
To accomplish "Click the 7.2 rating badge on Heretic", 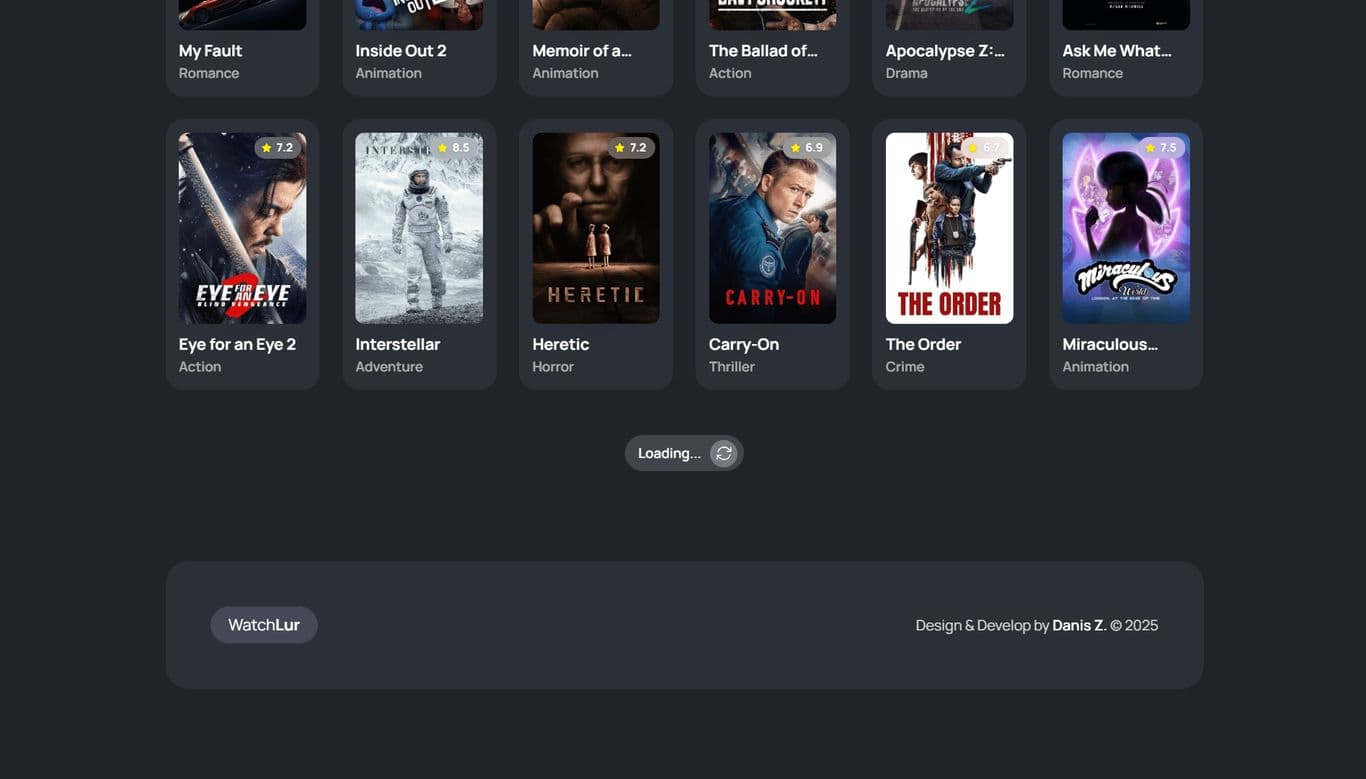I will [630, 148].
